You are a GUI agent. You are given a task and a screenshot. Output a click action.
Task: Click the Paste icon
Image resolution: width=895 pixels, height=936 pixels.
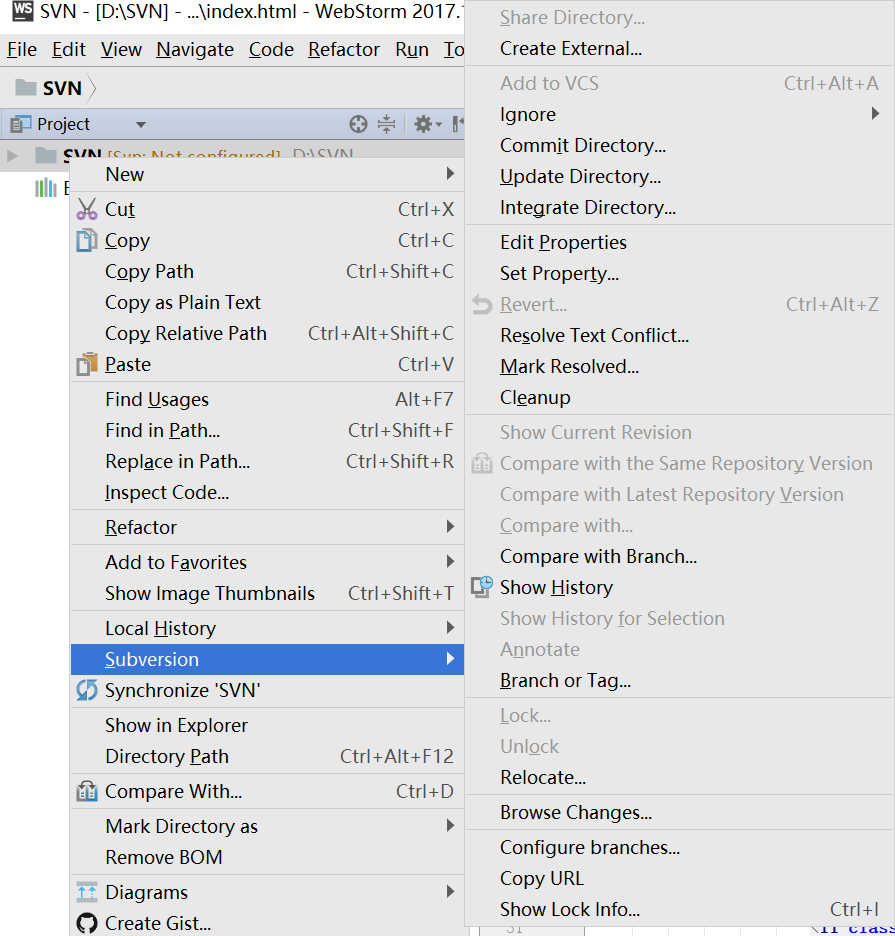tap(87, 364)
